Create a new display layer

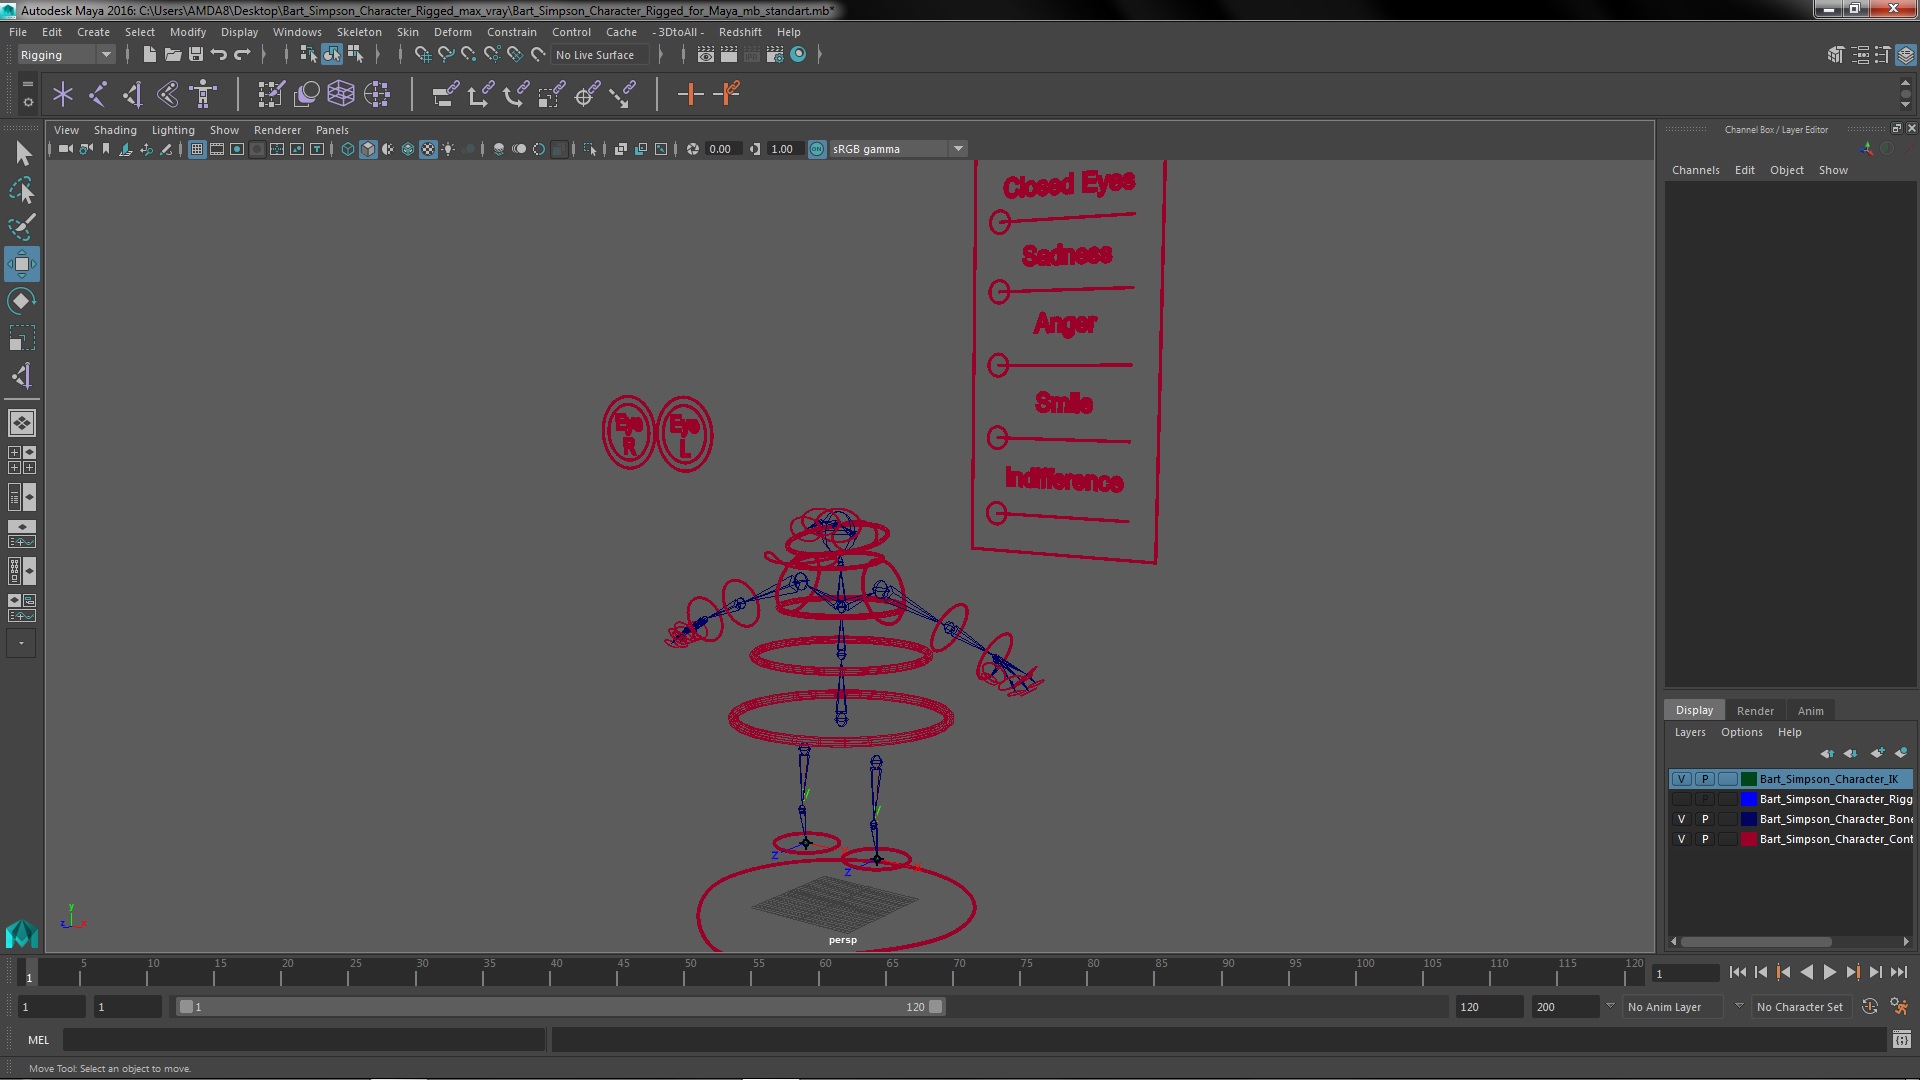pyautogui.click(x=1877, y=753)
